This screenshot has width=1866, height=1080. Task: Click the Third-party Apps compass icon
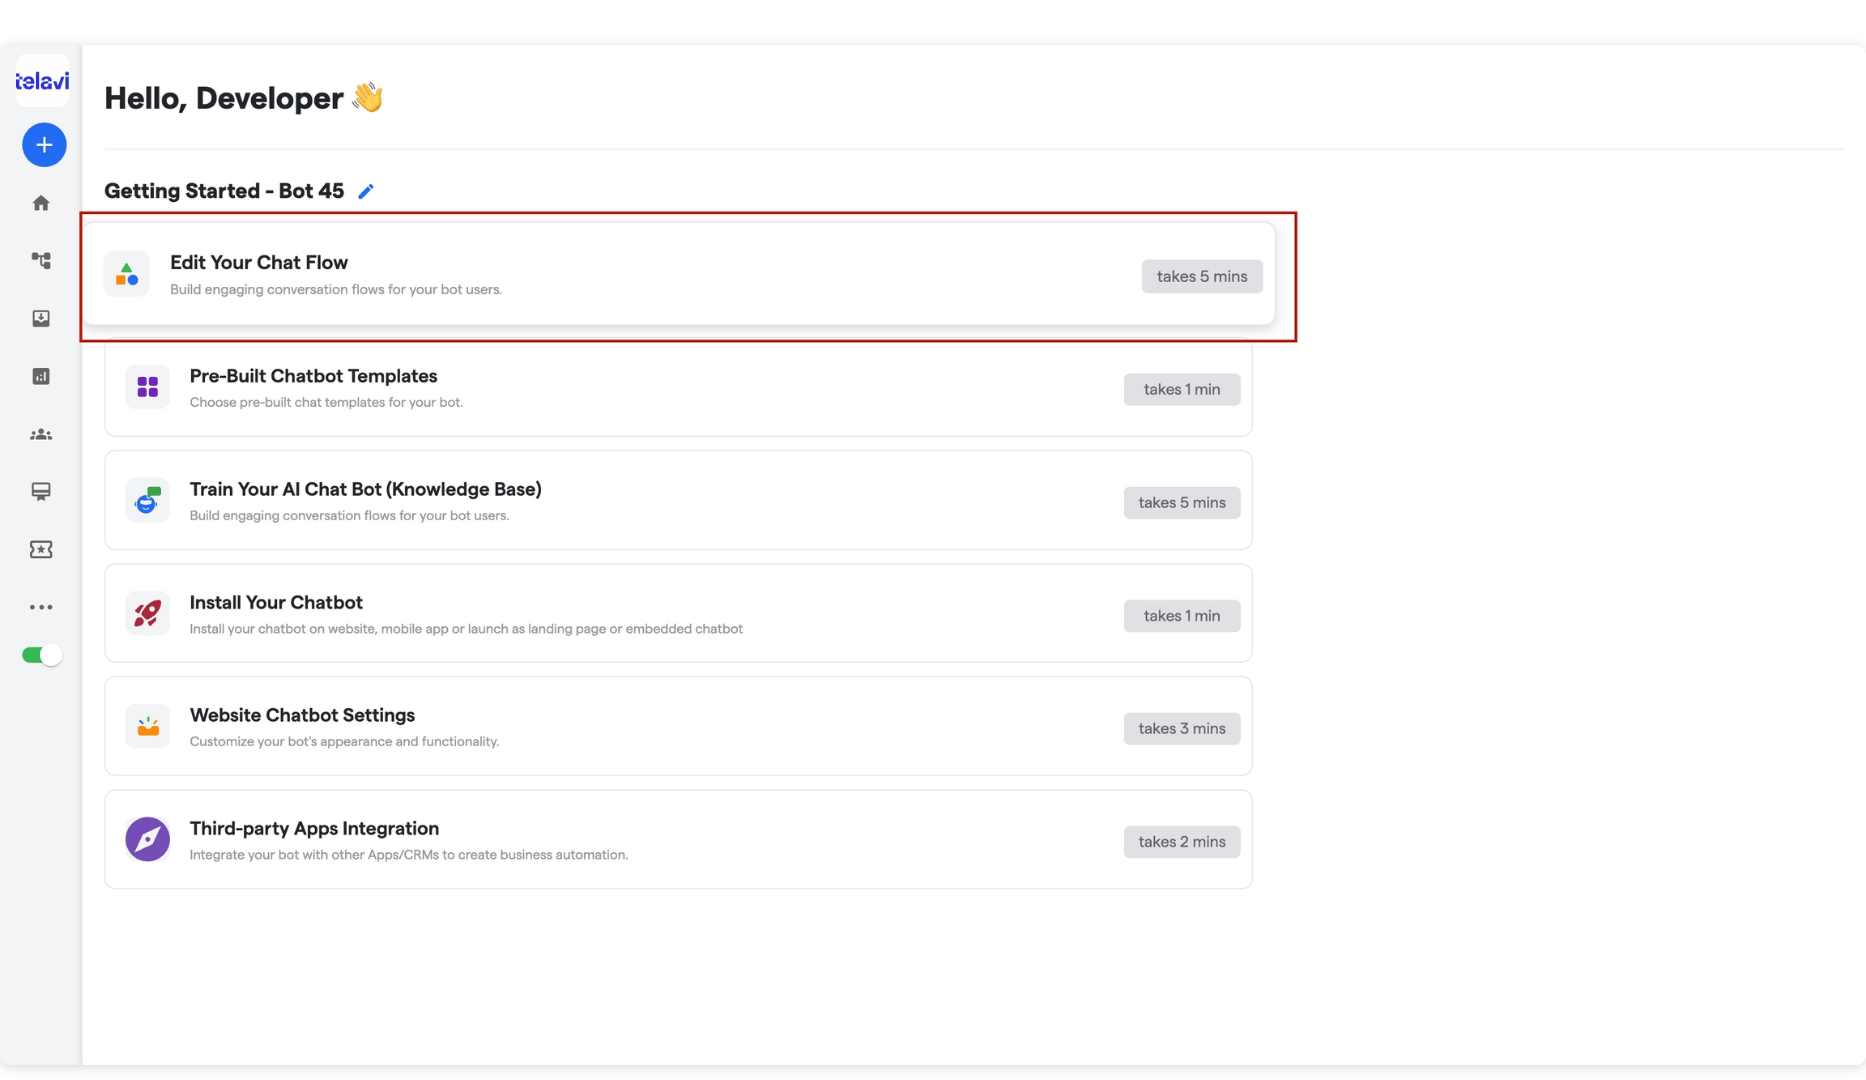[148, 839]
